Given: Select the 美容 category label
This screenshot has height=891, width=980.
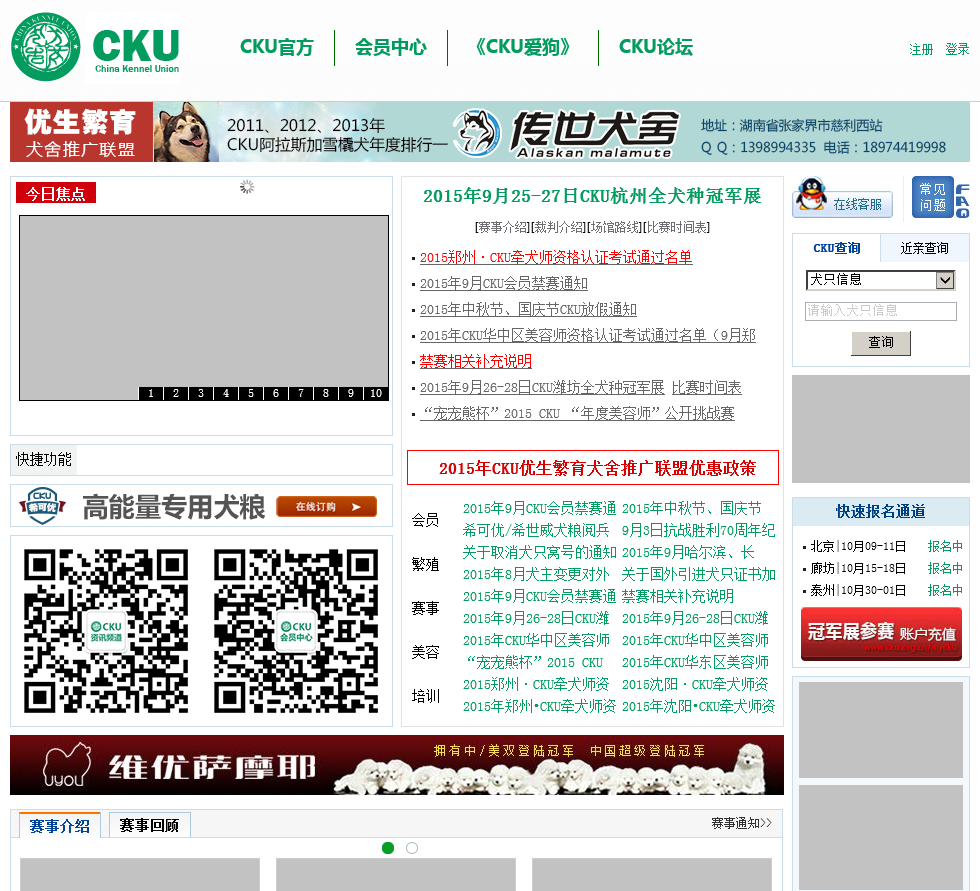Looking at the screenshot, I should 426,652.
